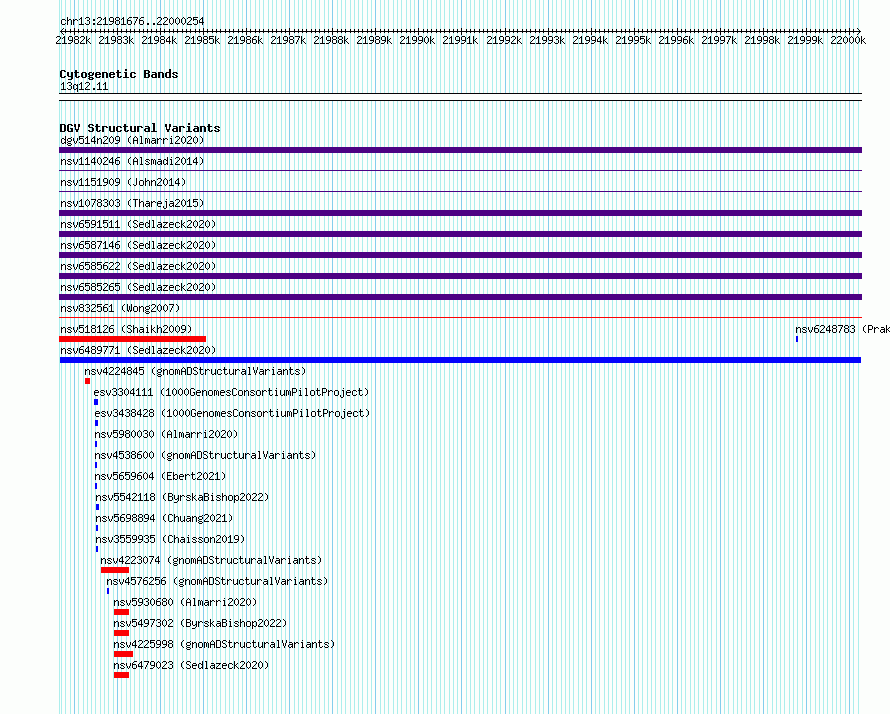Image resolution: width=890 pixels, height=714 pixels.
Task: Select the nsv6489771 (Sedlazeck2020) label
Action: [x=138, y=350]
